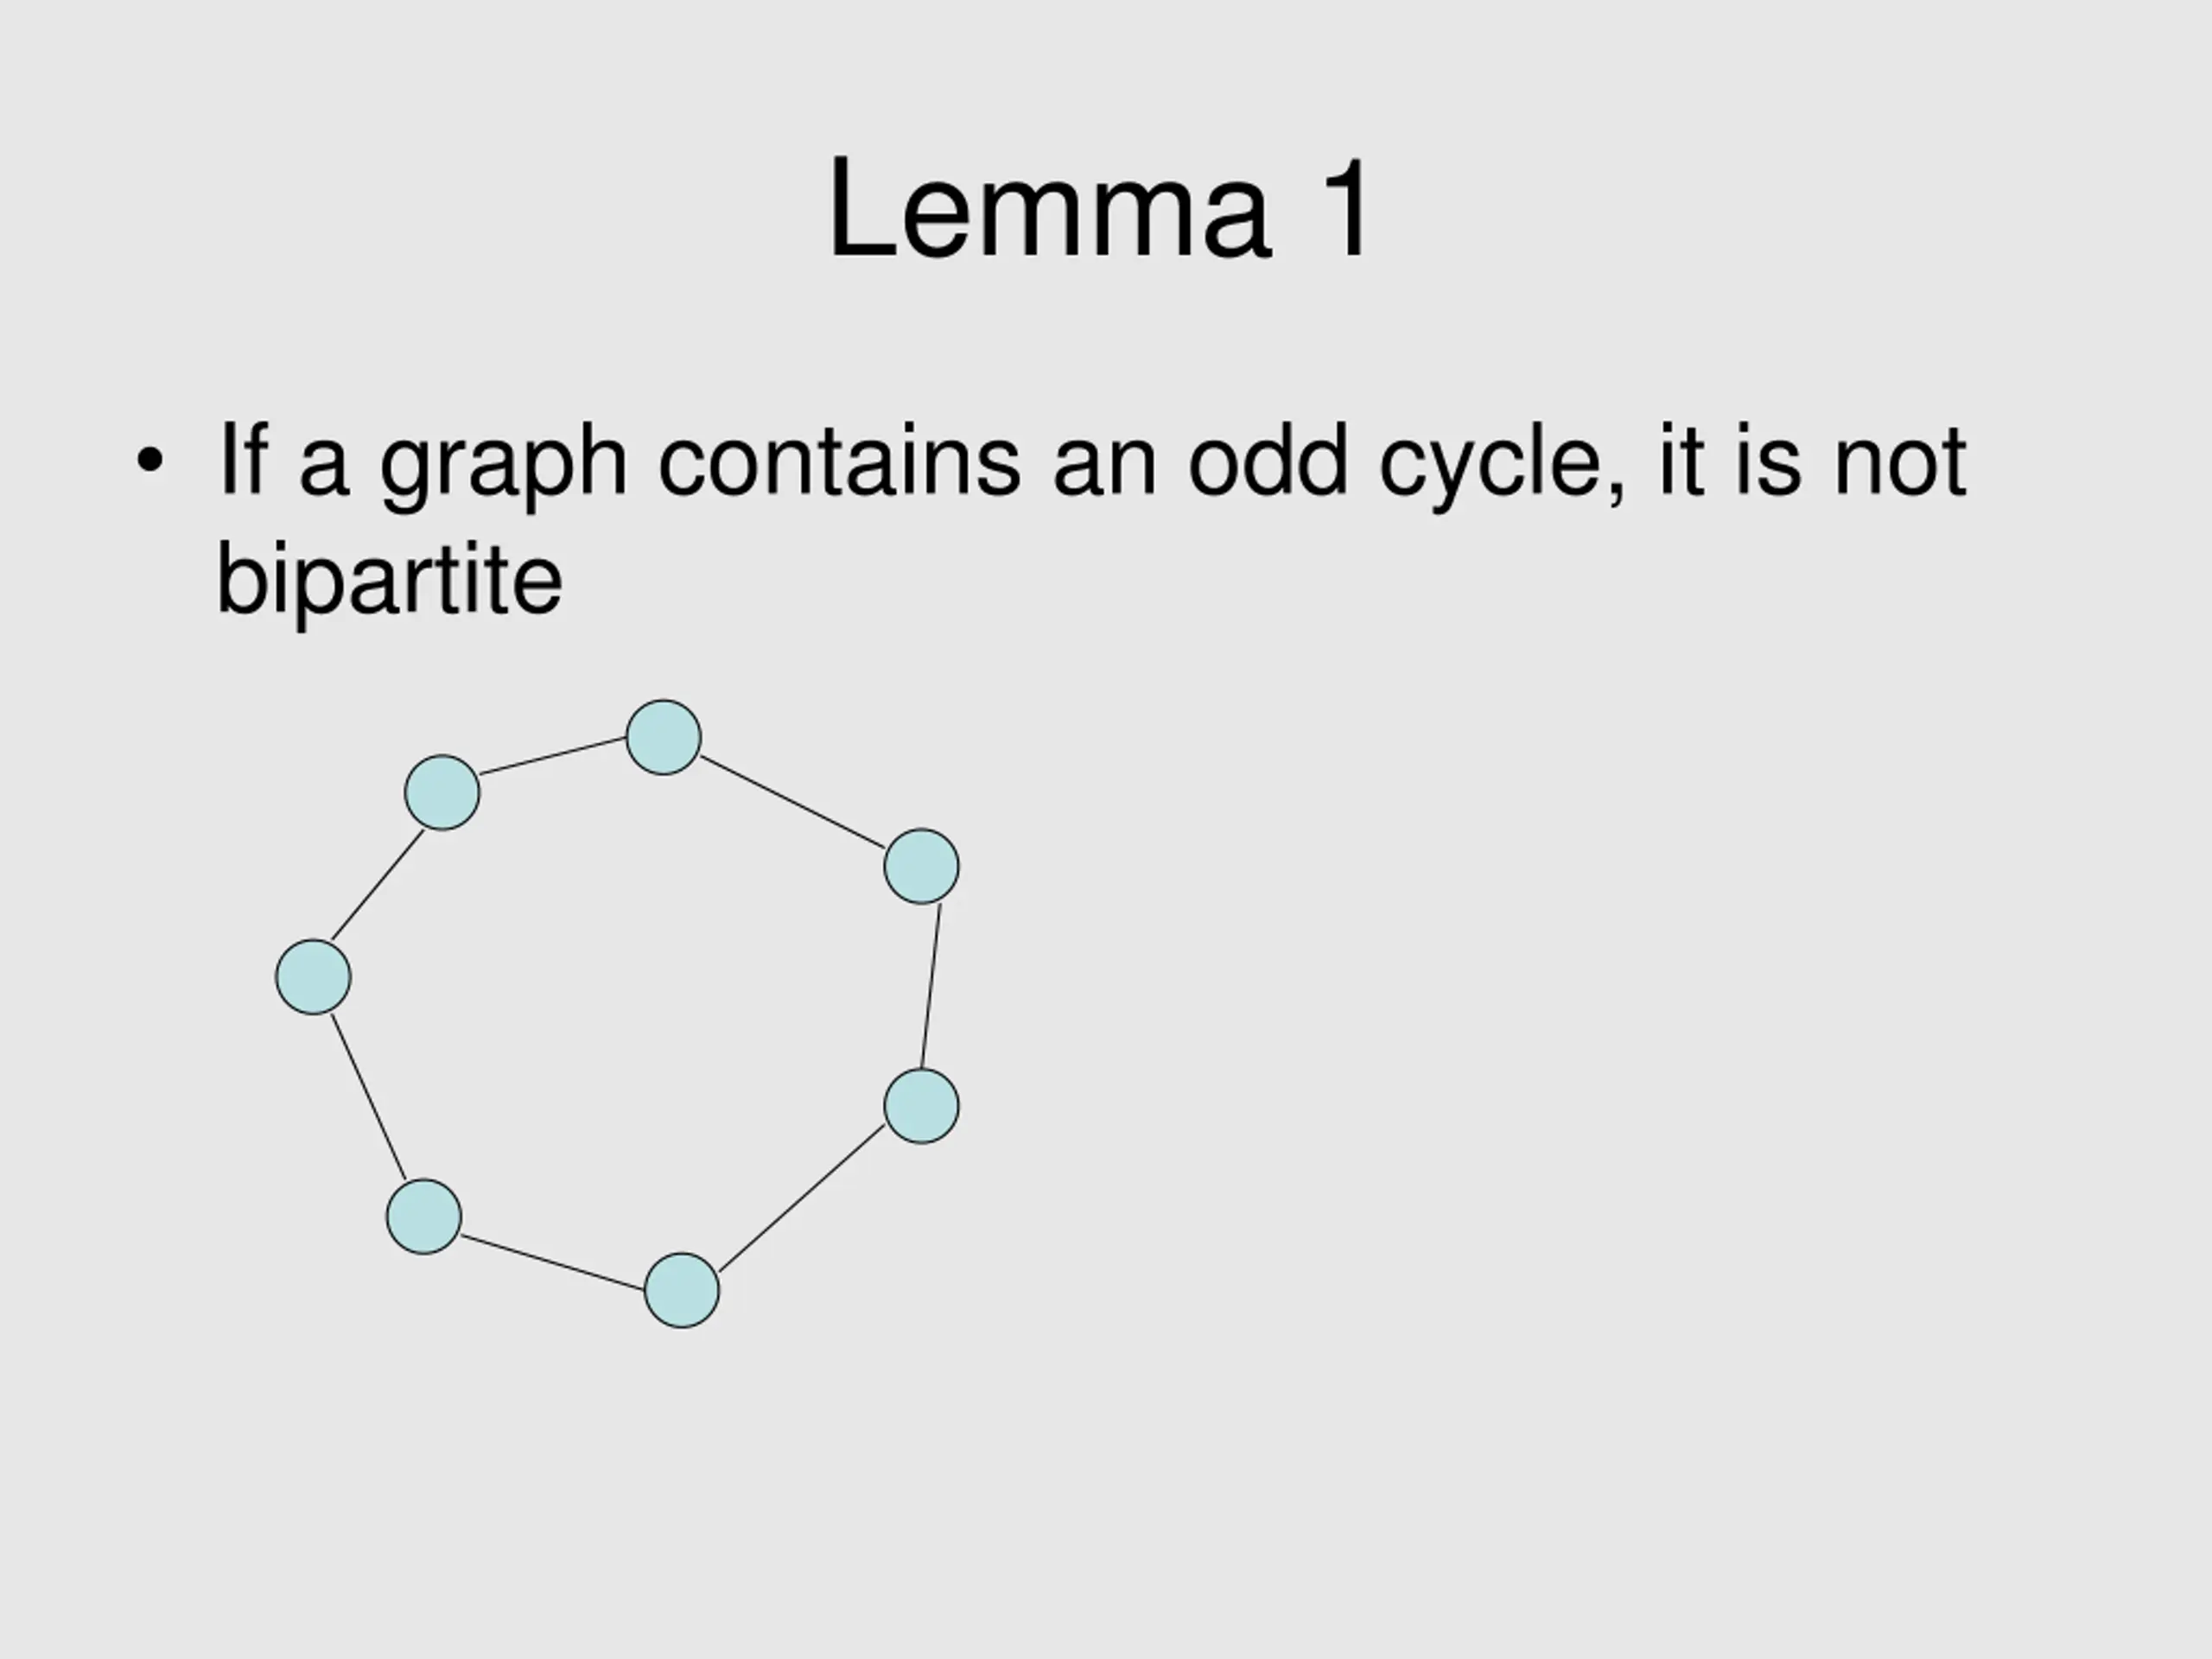Click the edge from leftmost node to lower-left node
Screen dimensions: 2212x1659
368,1097
